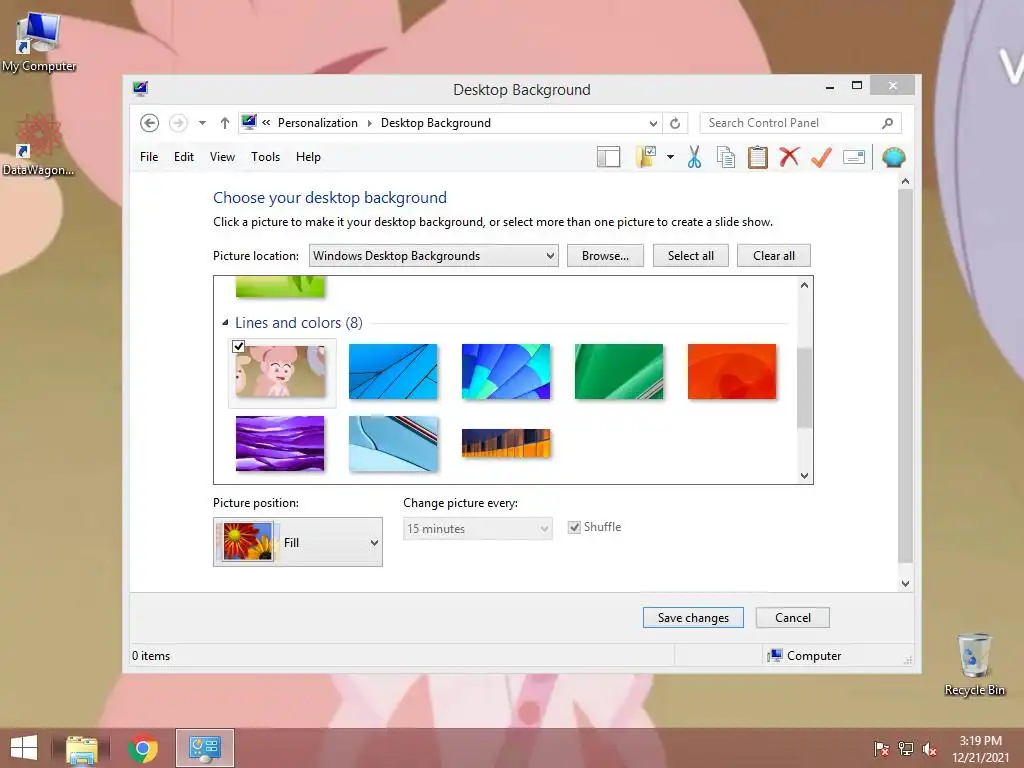
Task: Open File Explorer from the taskbar
Action: click(82, 748)
